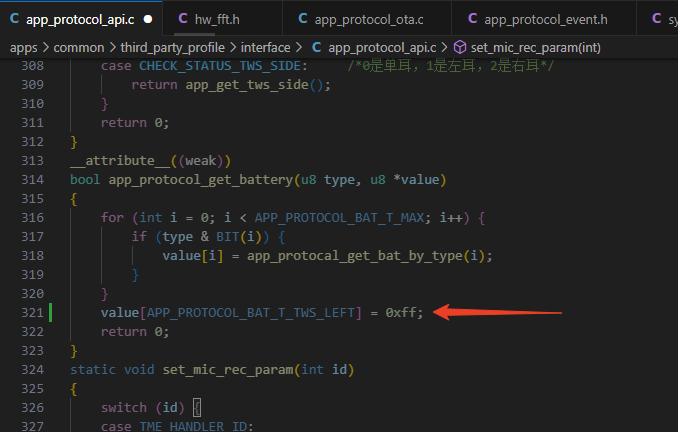678x432 pixels.
Task: Click the 0xff value on line 321
Action: 401,313
